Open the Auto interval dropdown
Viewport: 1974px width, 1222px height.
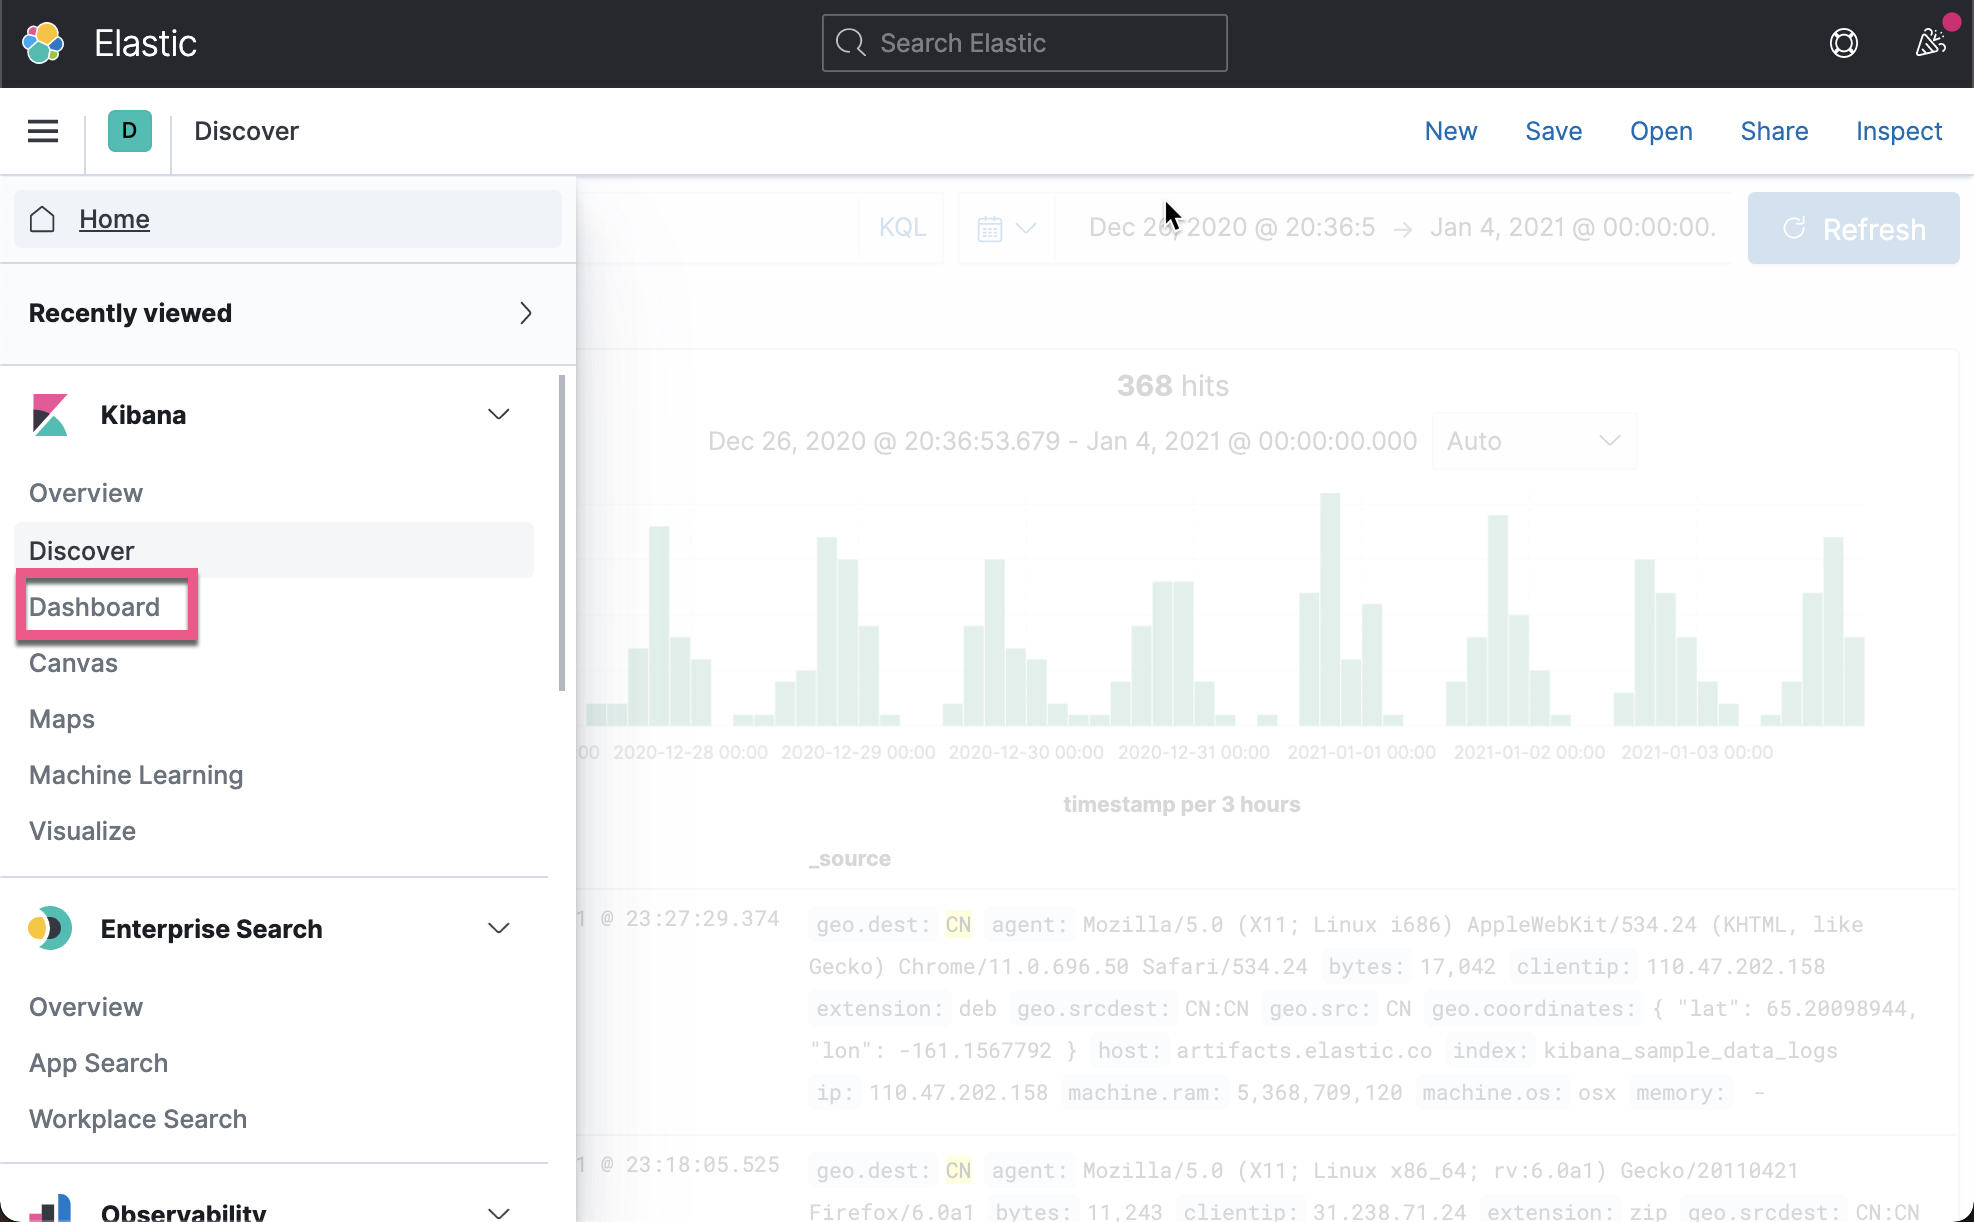(x=1535, y=440)
